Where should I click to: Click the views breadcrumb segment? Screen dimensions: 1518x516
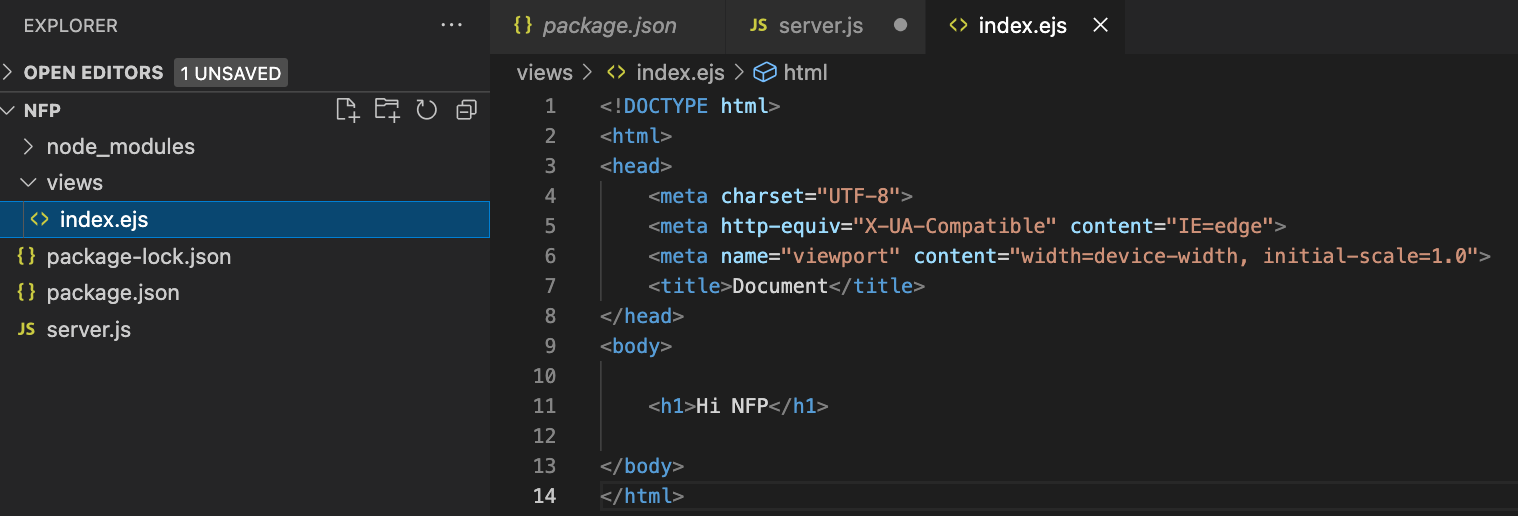click(x=544, y=72)
